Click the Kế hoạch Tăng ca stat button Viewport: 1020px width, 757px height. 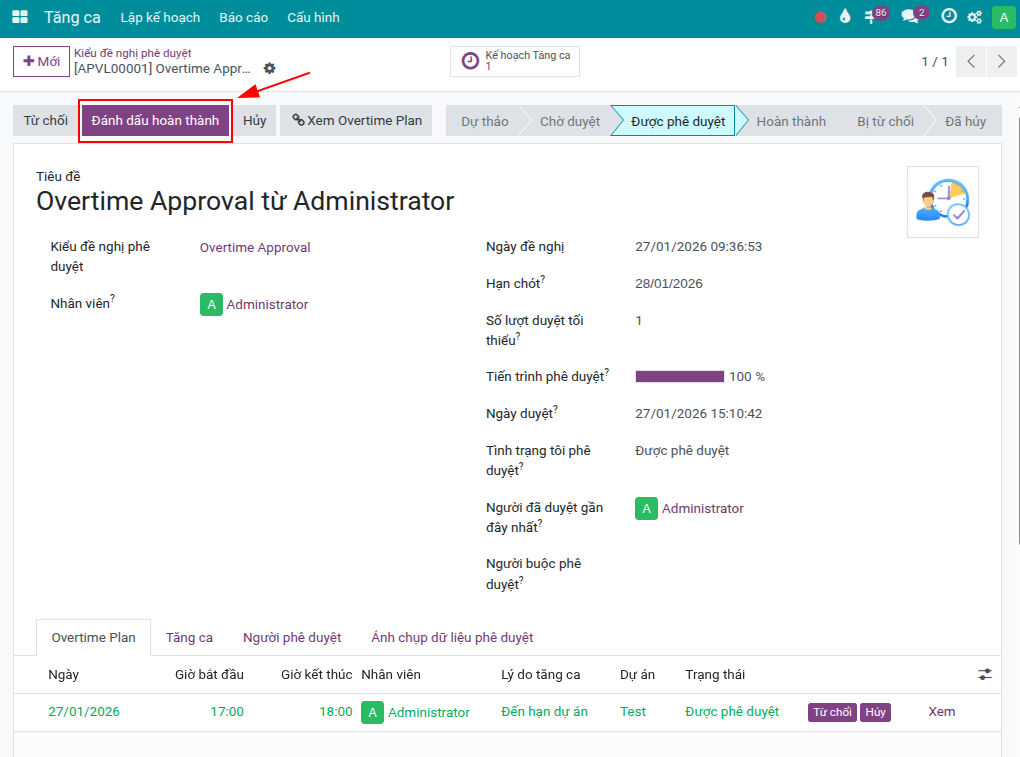[x=515, y=61]
